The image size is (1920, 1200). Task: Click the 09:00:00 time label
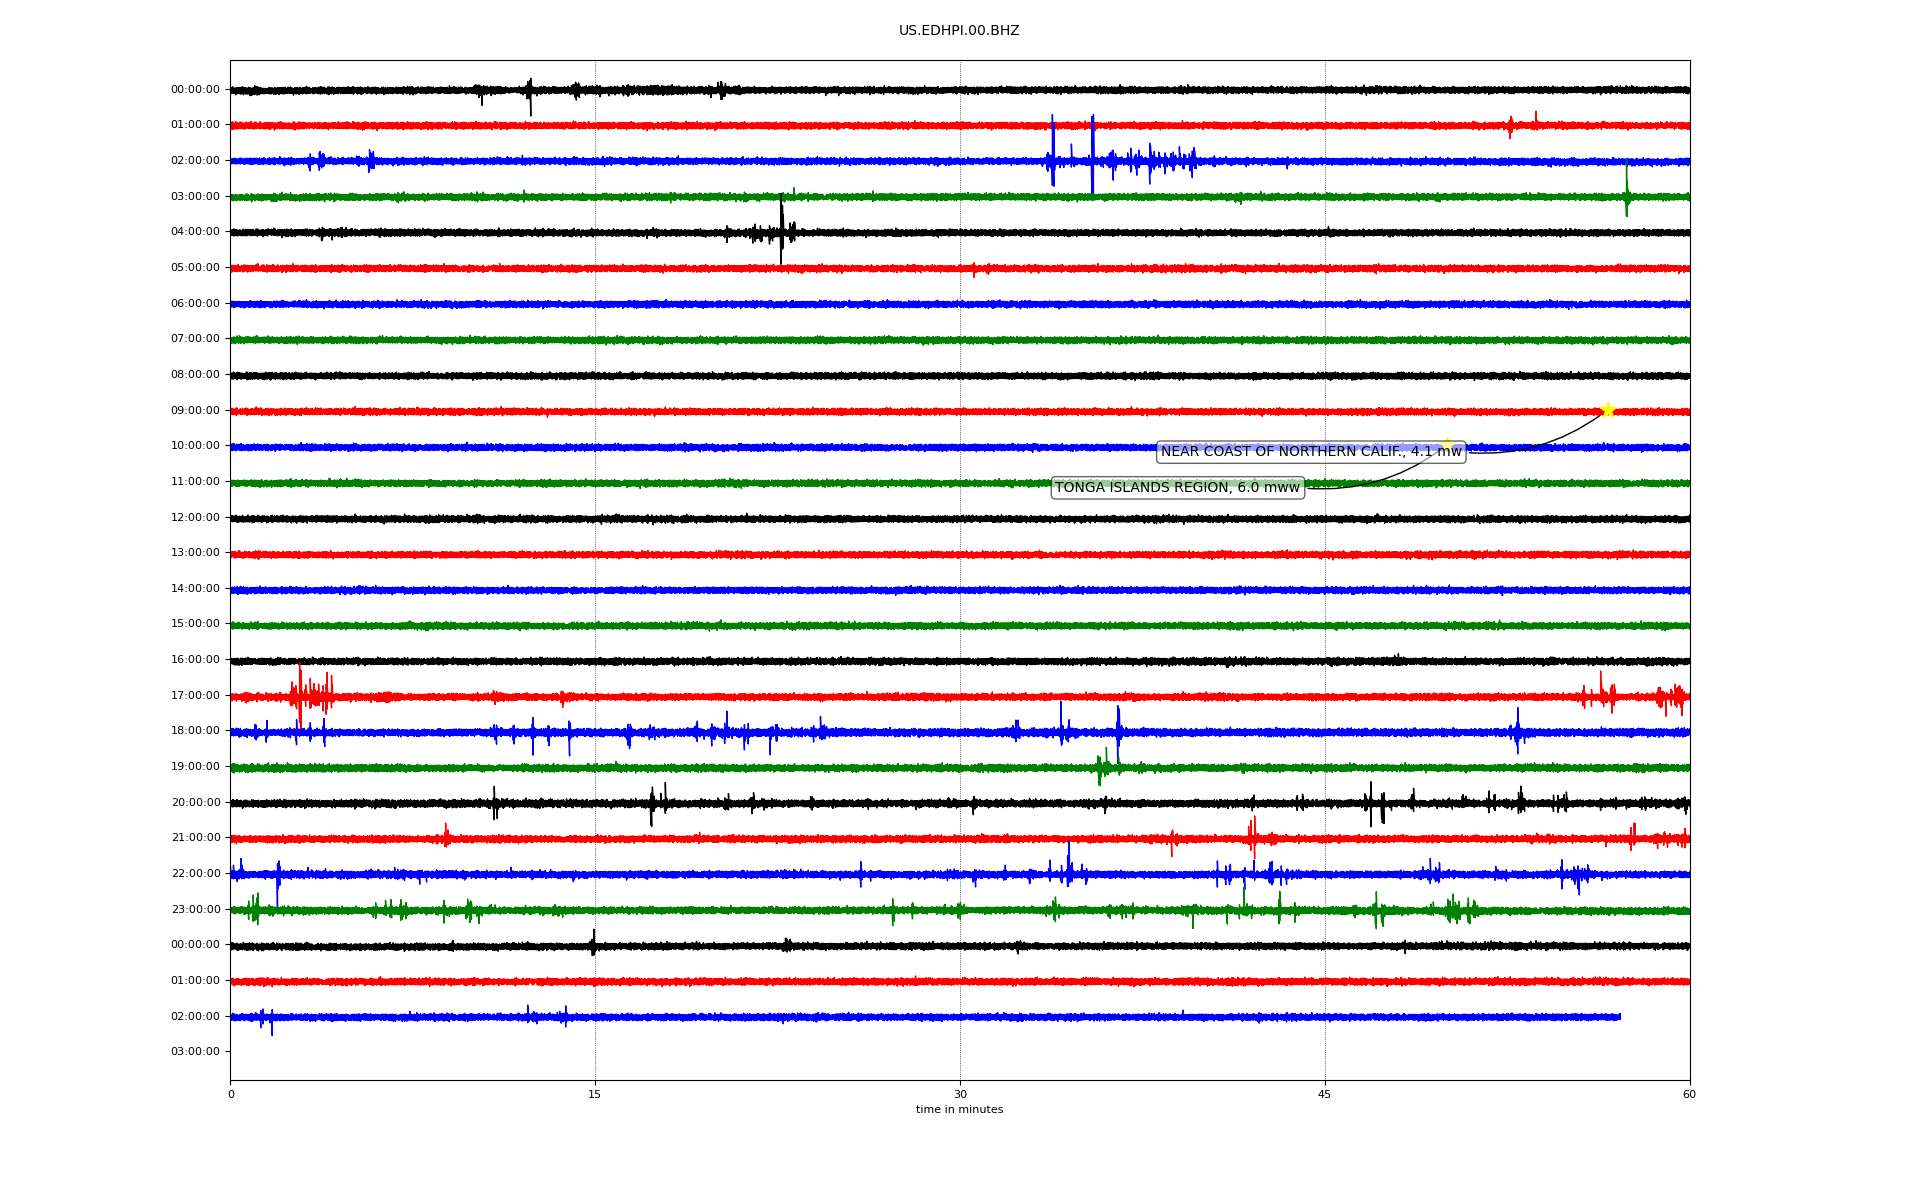pyautogui.click(x=195, y=411)
